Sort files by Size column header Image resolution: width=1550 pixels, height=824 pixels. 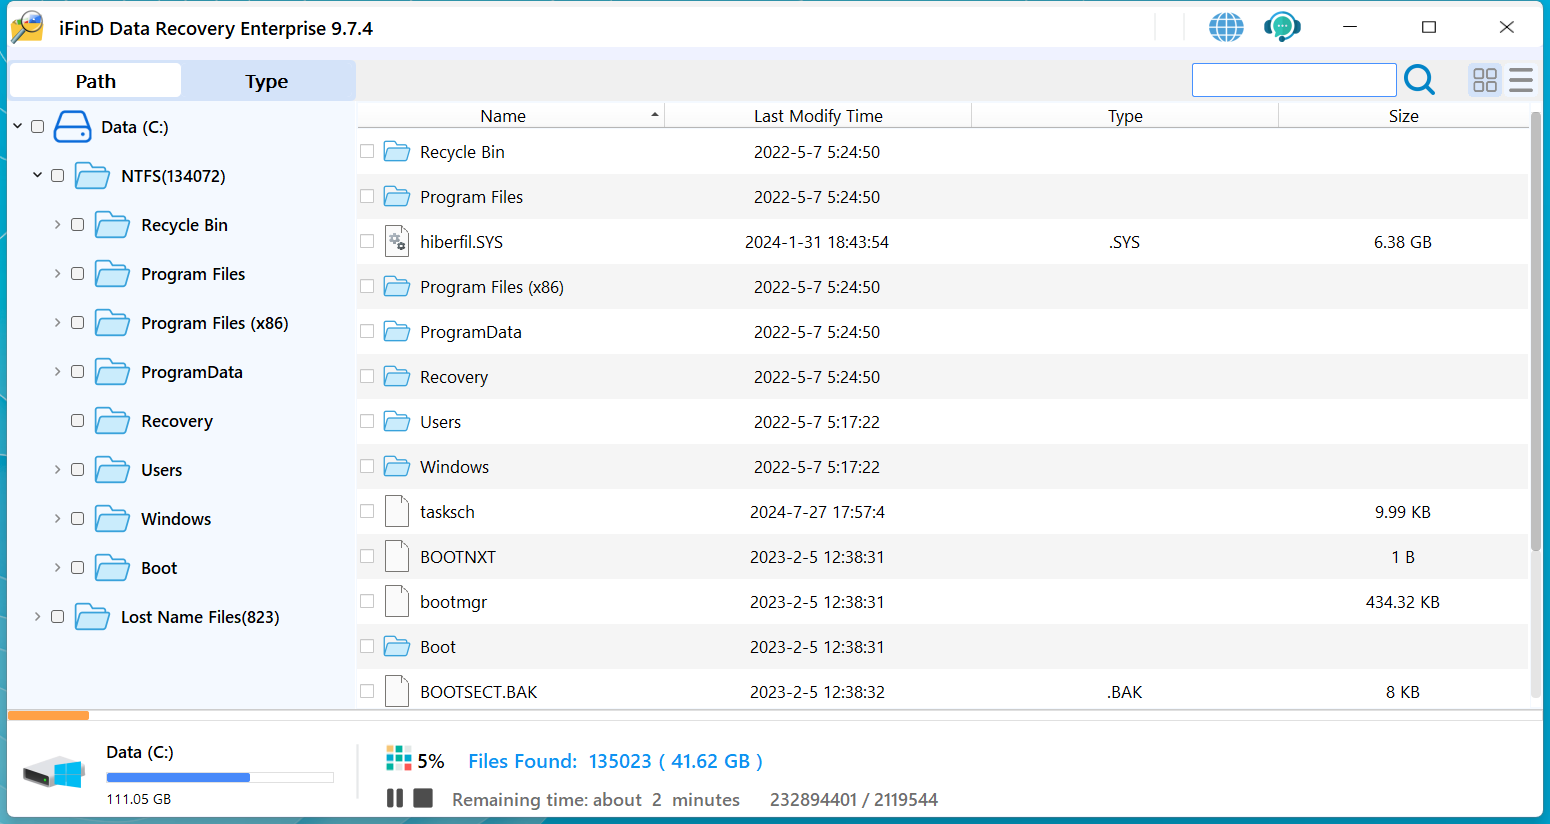click(x=1403, y=116)
